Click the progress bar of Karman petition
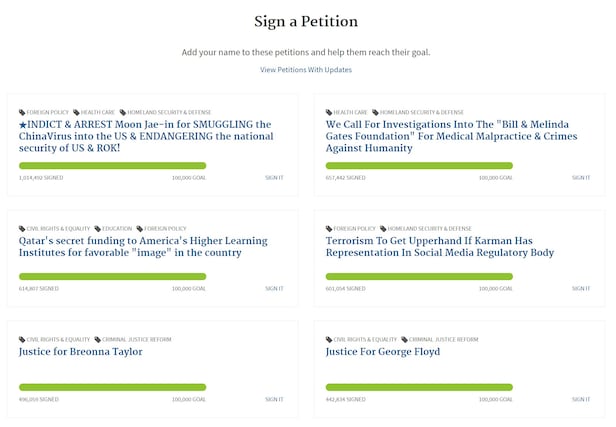This screenshot has width=616, height=427. coord(419,276)
